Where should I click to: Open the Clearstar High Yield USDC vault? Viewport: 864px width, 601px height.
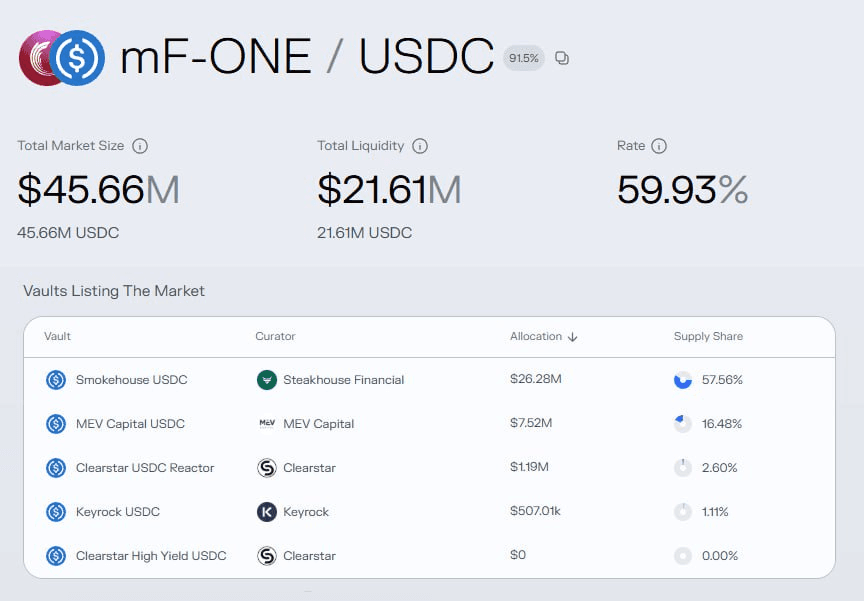(x=151, y=556)
